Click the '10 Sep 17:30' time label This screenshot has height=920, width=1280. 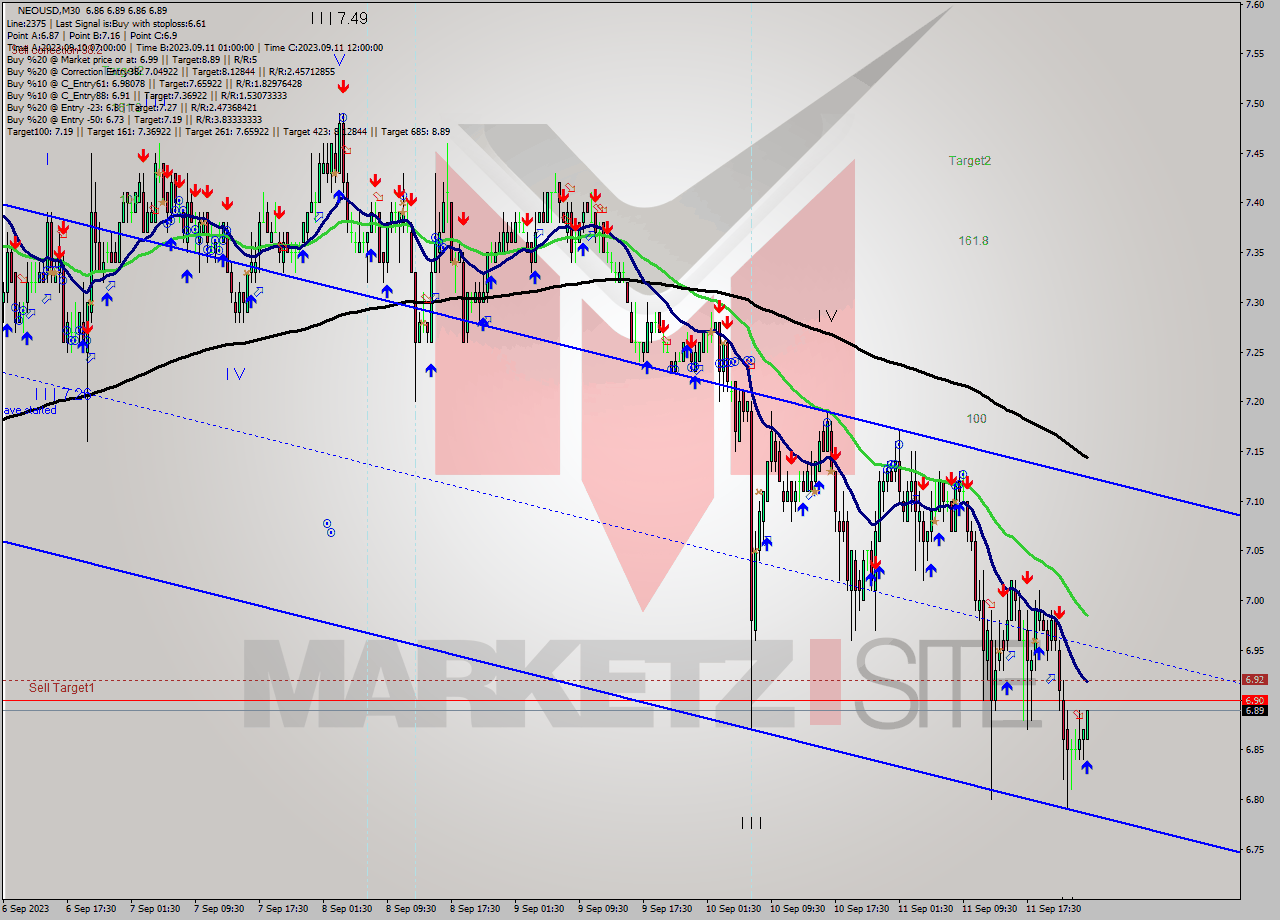point(859,909)
